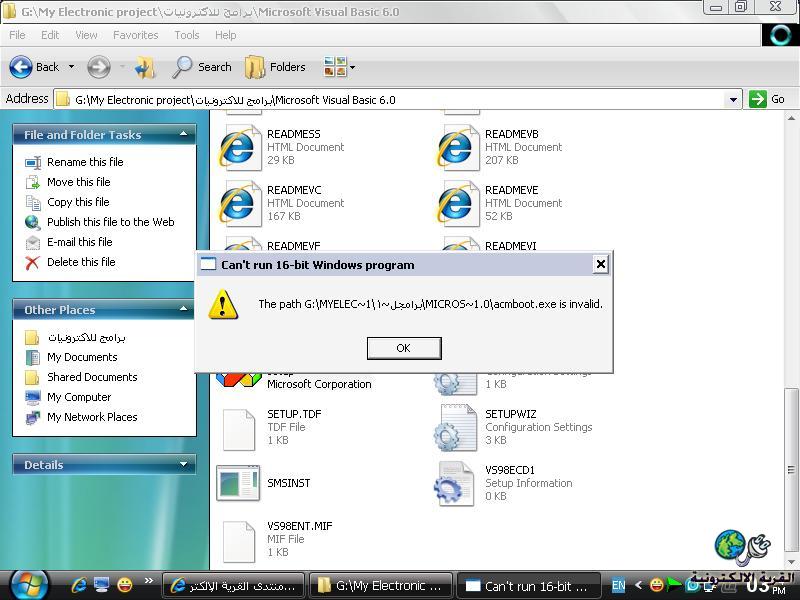800x600 pixels.
Task: Open the Back button history dropdown arrow
Action: click(71, 67)
